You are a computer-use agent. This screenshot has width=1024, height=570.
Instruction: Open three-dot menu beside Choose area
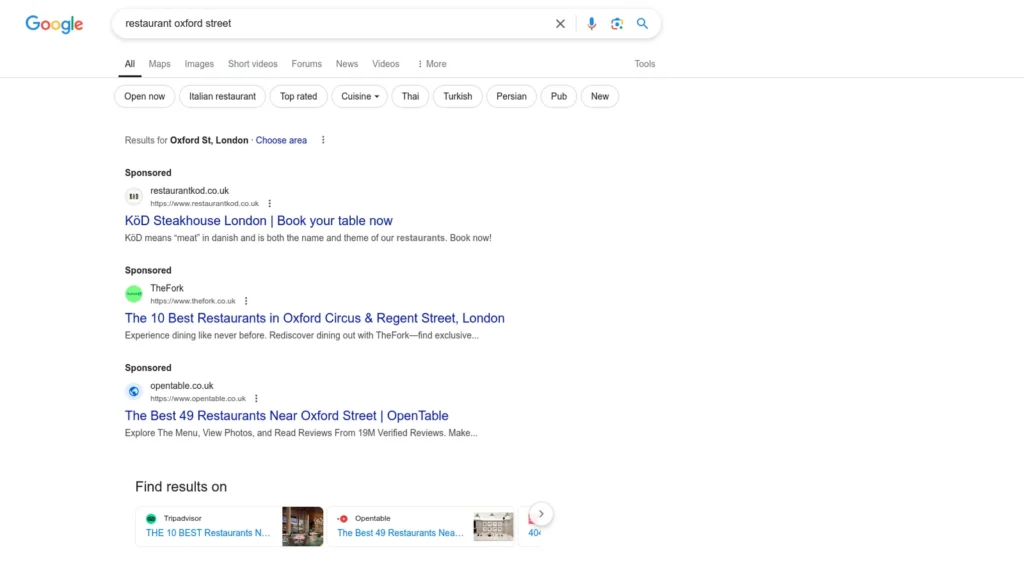[323, 140]
